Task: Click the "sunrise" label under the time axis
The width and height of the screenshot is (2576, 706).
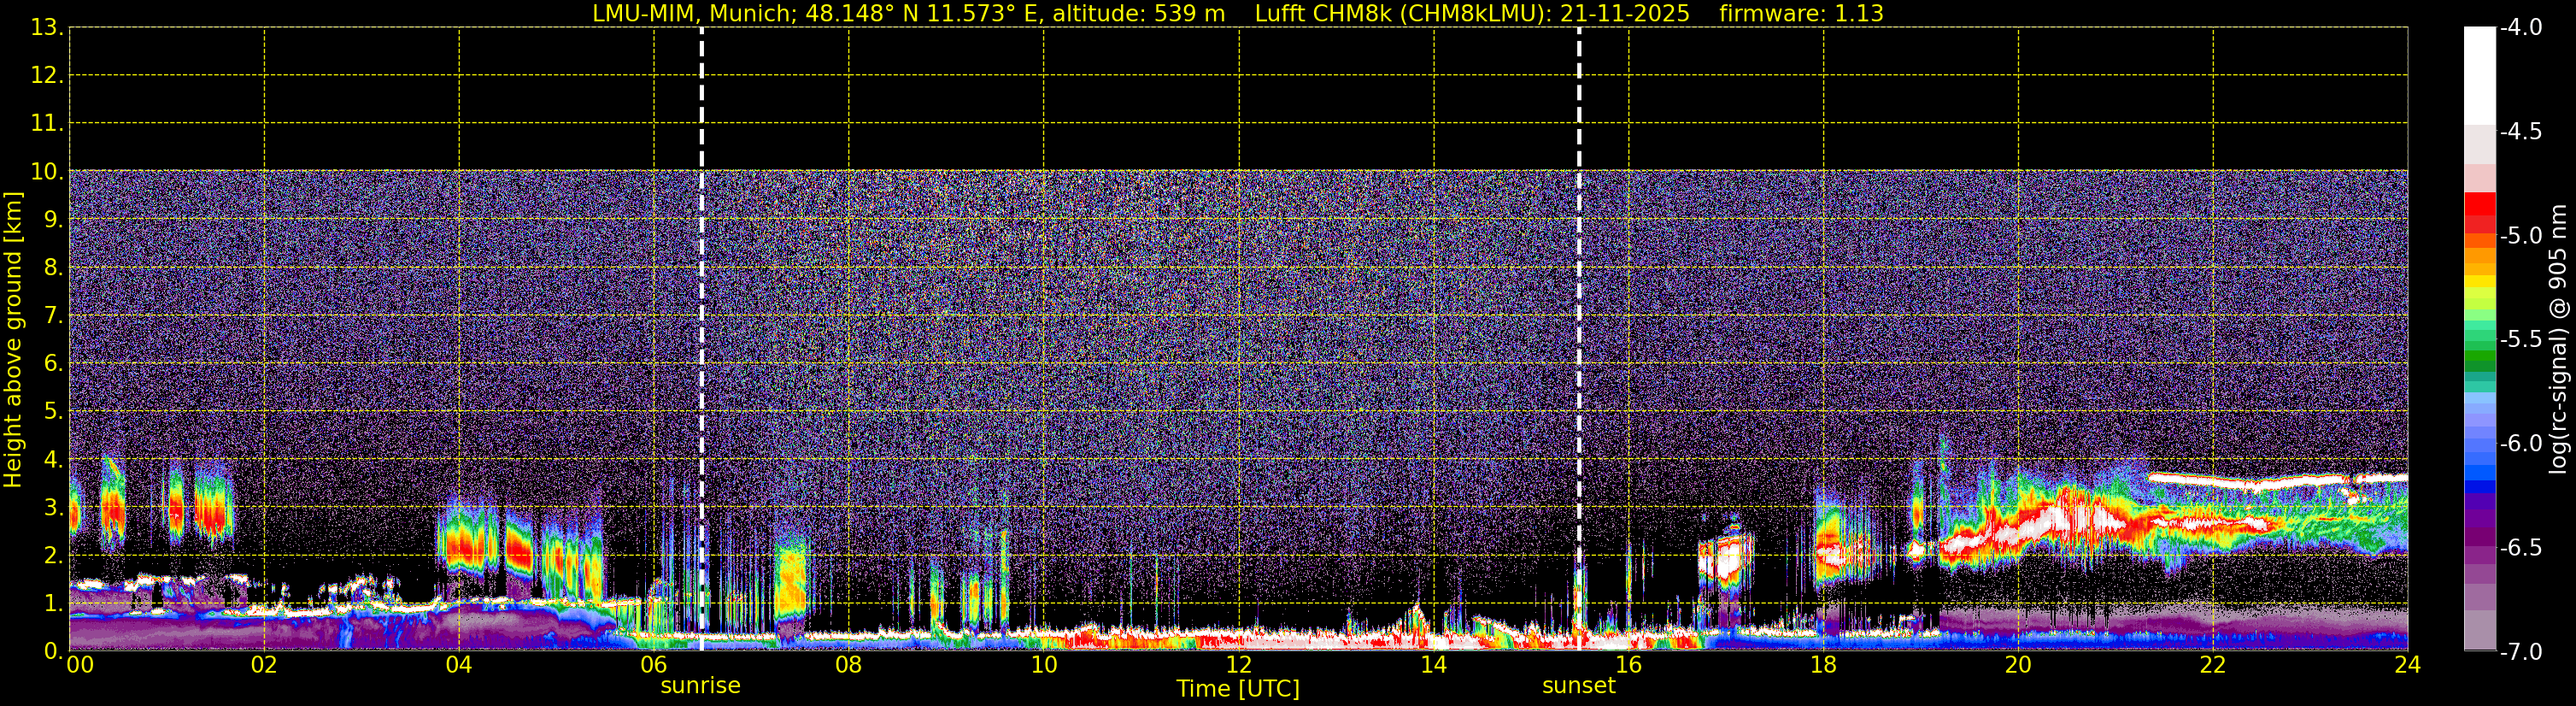Action: click(x=700, y=686)
